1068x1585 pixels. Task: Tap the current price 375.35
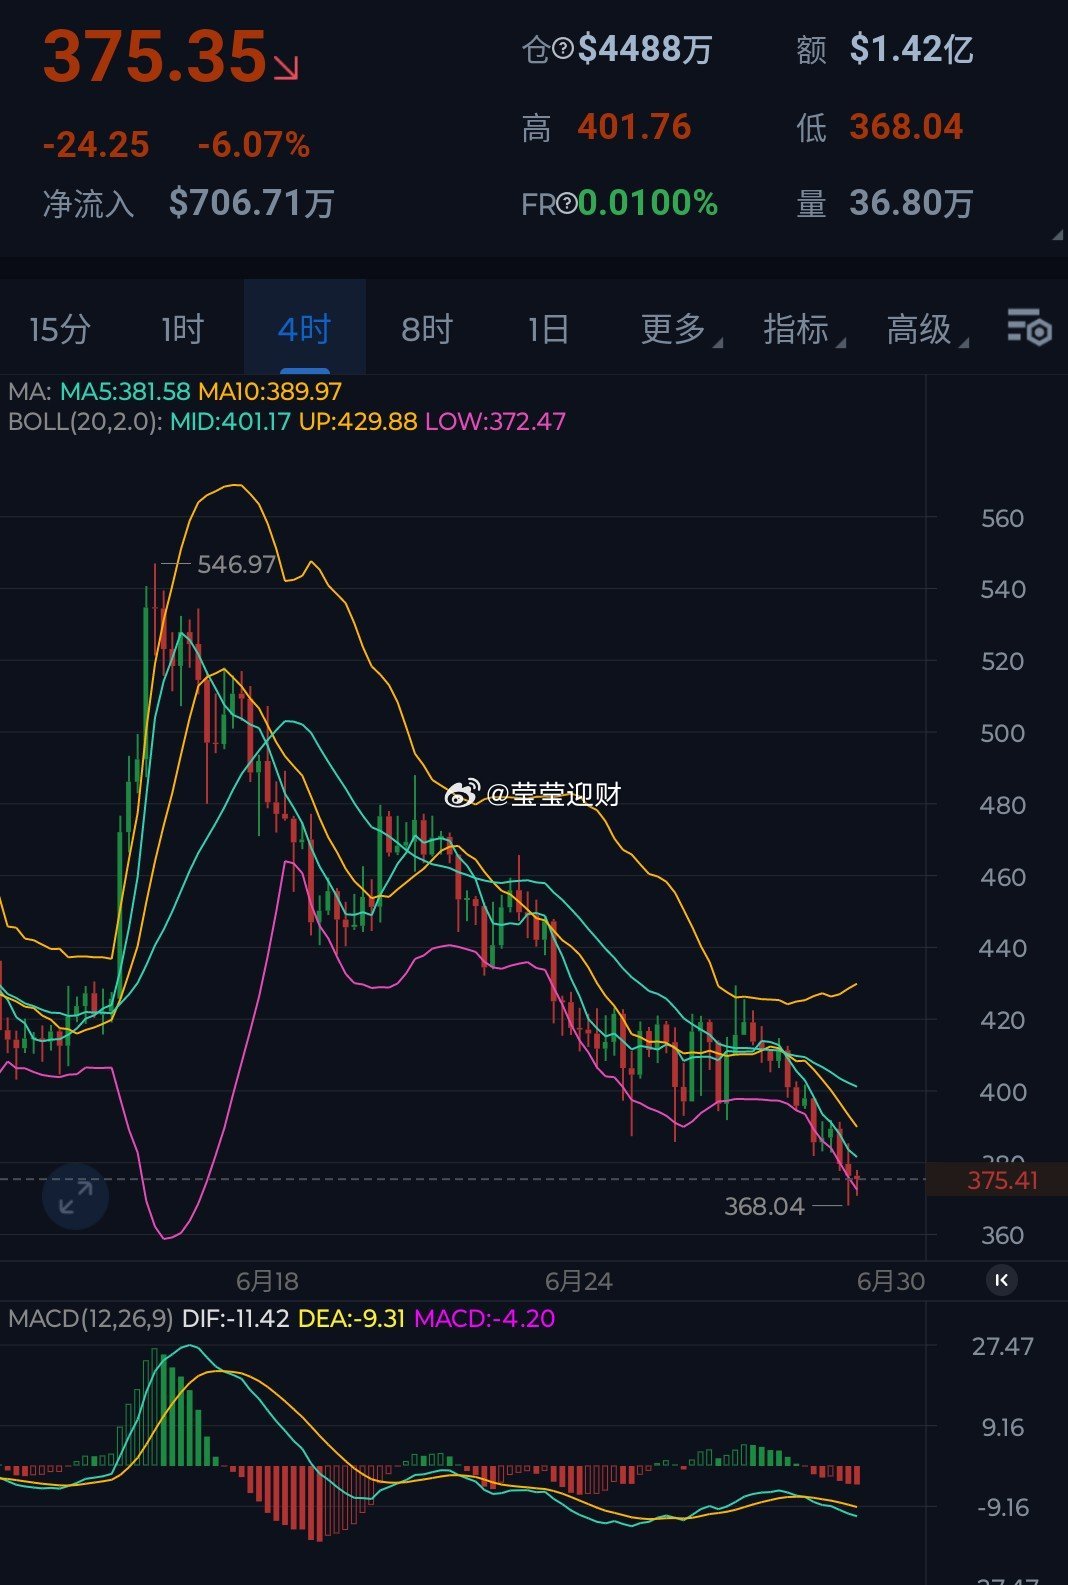(x=155, y=56)
